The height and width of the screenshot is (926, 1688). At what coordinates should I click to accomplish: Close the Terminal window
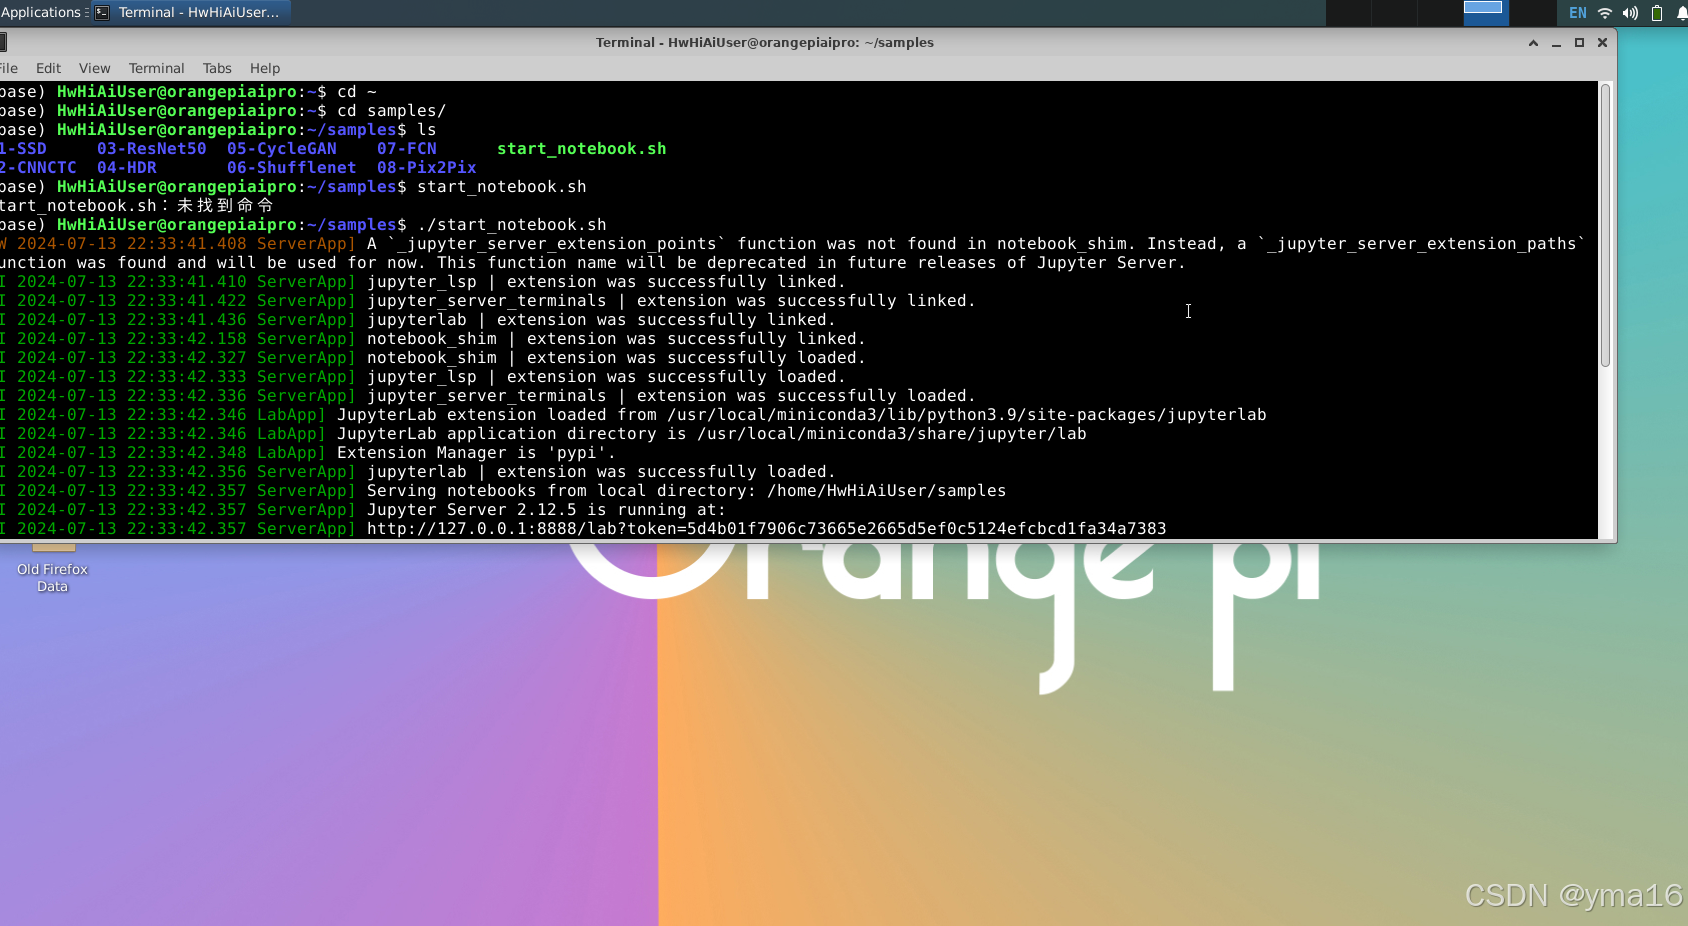click(x=1602, y=42)
